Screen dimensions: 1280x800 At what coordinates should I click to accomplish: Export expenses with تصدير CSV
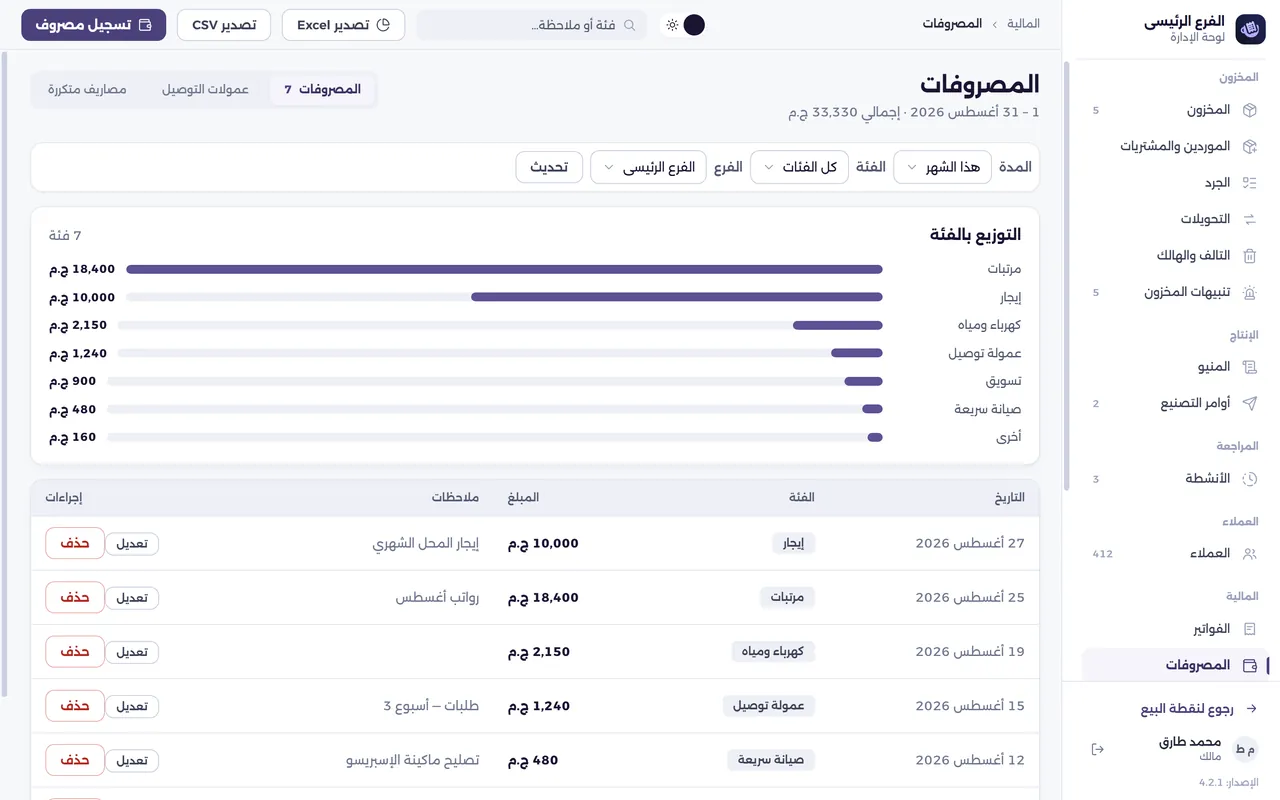224,25
